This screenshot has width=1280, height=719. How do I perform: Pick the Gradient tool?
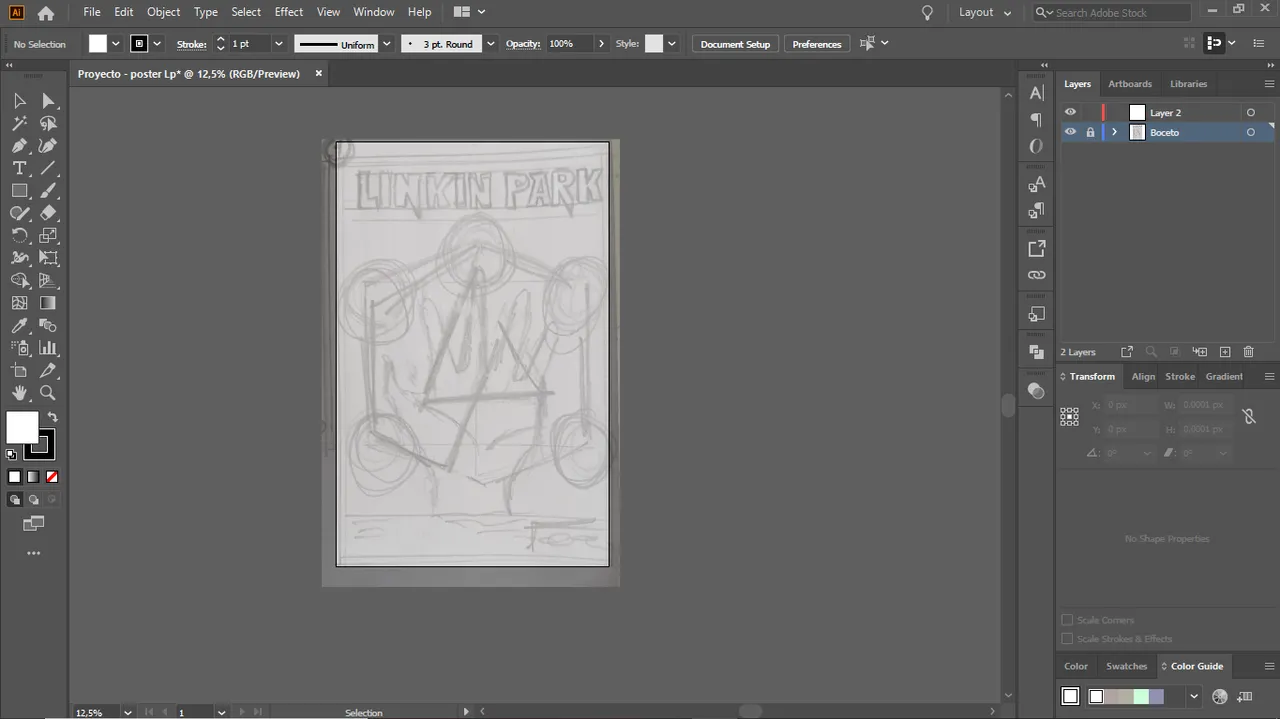point(48,303)
